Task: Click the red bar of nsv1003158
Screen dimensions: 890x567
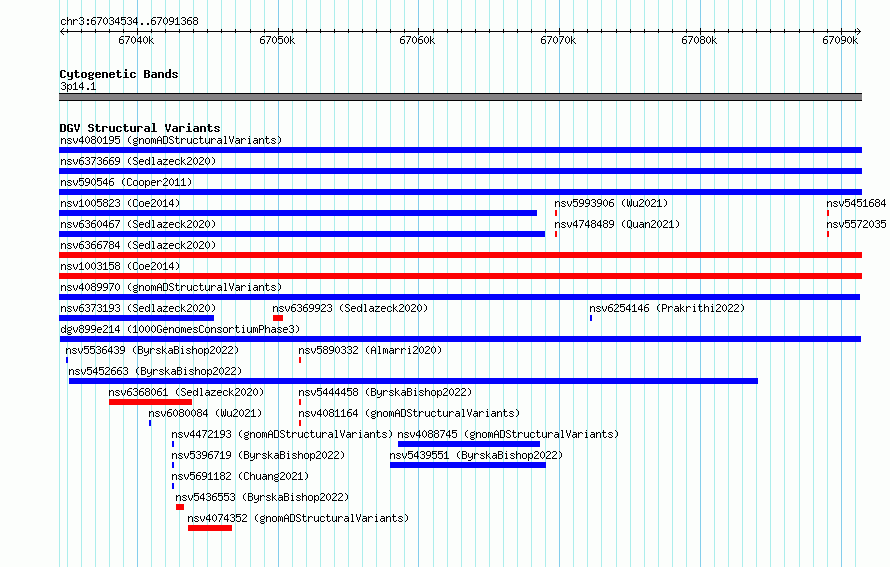Action: click(460, 276)
